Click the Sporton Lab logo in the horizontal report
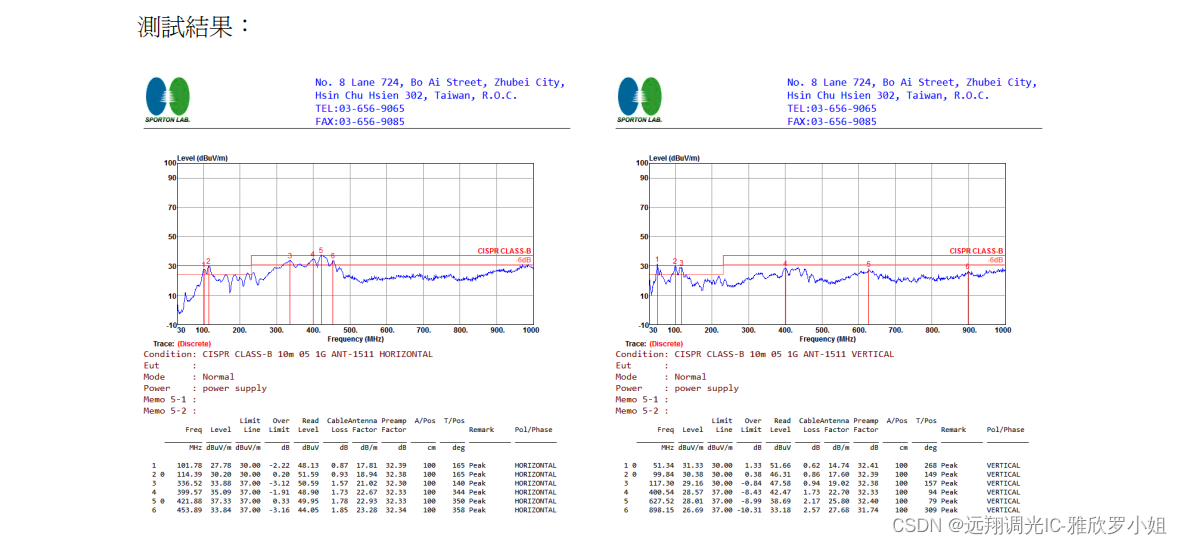Screen dimensions: 1182x544 167,99
